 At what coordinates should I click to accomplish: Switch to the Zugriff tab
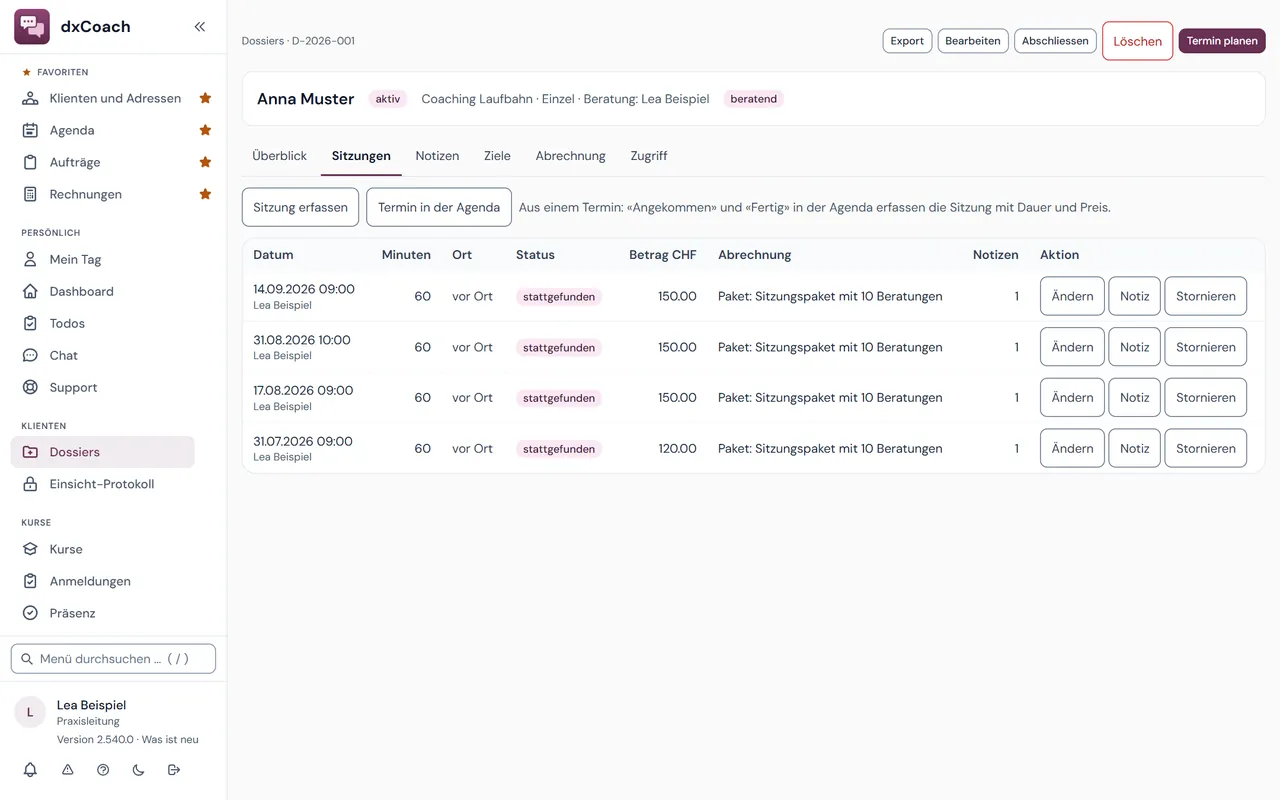pos(649,156)
